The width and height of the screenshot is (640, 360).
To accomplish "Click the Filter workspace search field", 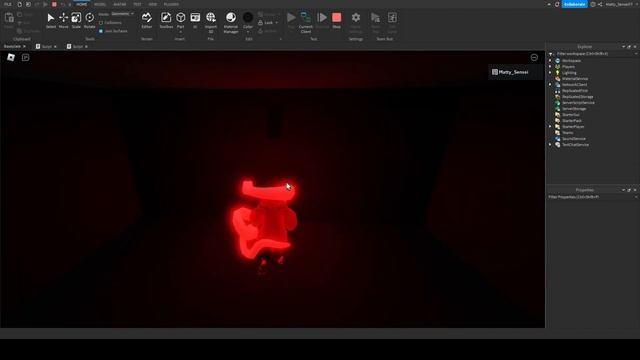I will click(x=593, y=53).
